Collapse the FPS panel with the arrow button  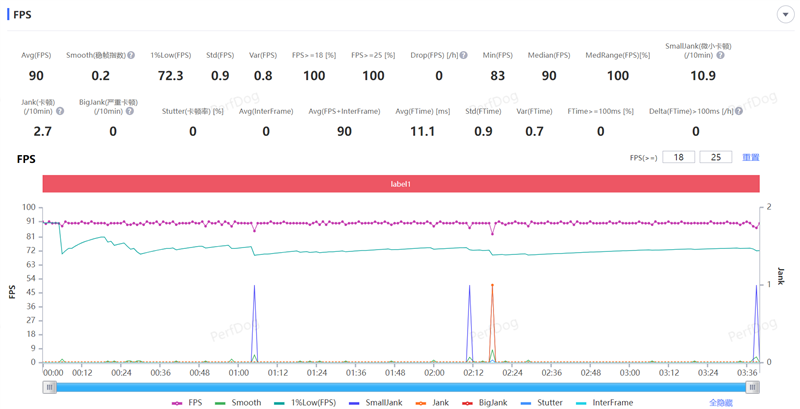pyautogui.click(x=785, y=14)
